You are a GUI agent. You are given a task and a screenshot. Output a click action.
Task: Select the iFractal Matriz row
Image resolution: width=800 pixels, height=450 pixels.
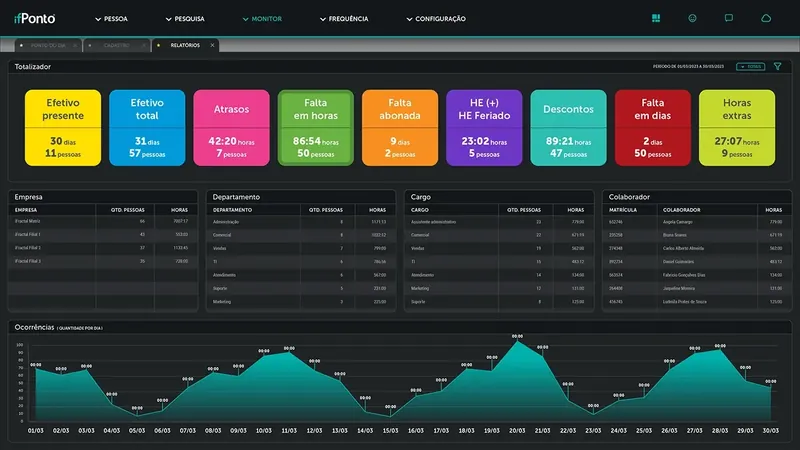click(x=103, y=221)
